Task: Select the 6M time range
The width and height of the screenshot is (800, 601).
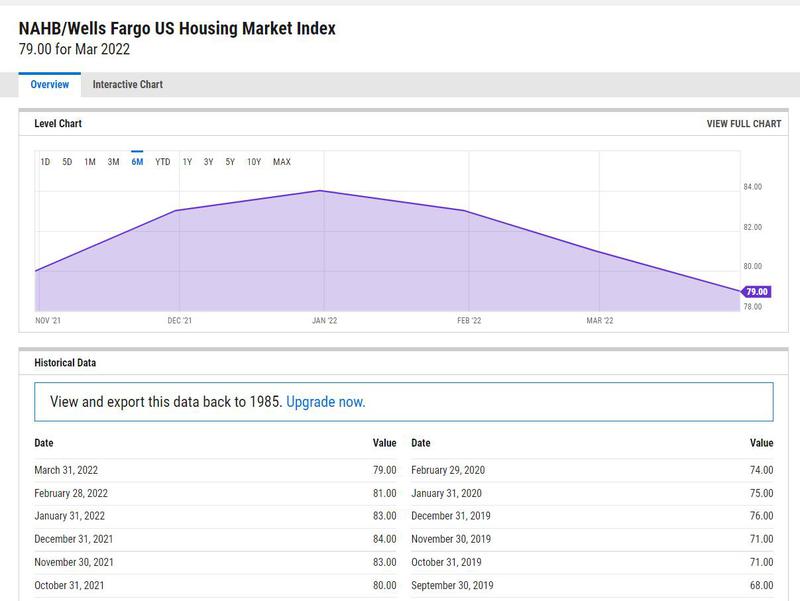Action: [137, 162]
